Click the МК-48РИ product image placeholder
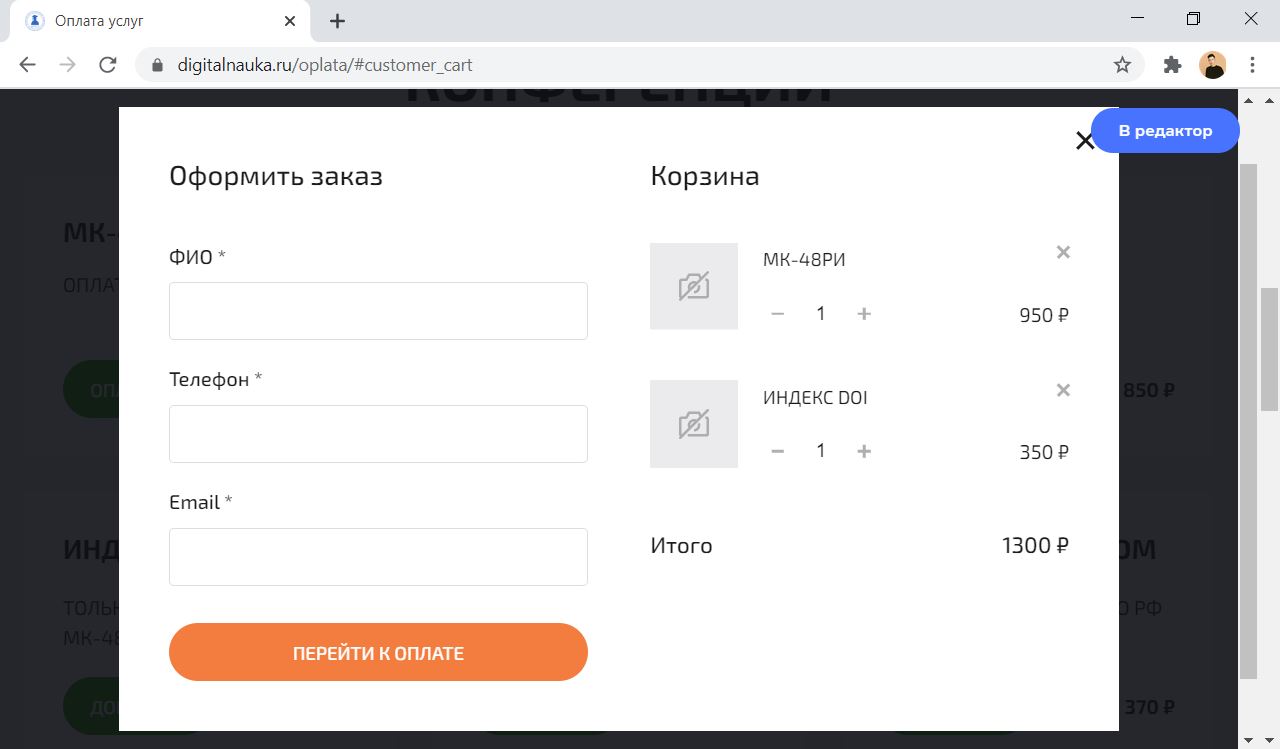Image resolution: width=1280 pixels, height=749 pixels. 694,286
